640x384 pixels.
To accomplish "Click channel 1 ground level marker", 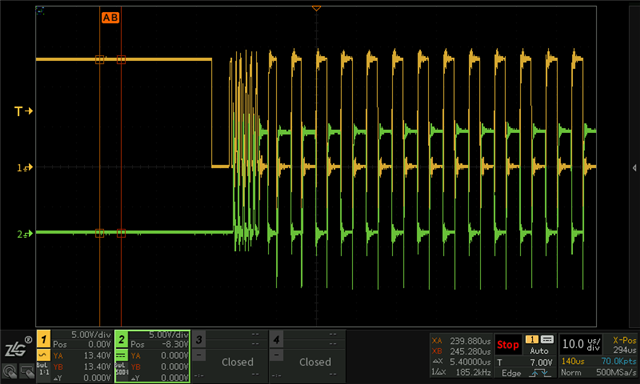I will [x=24, y=167].
